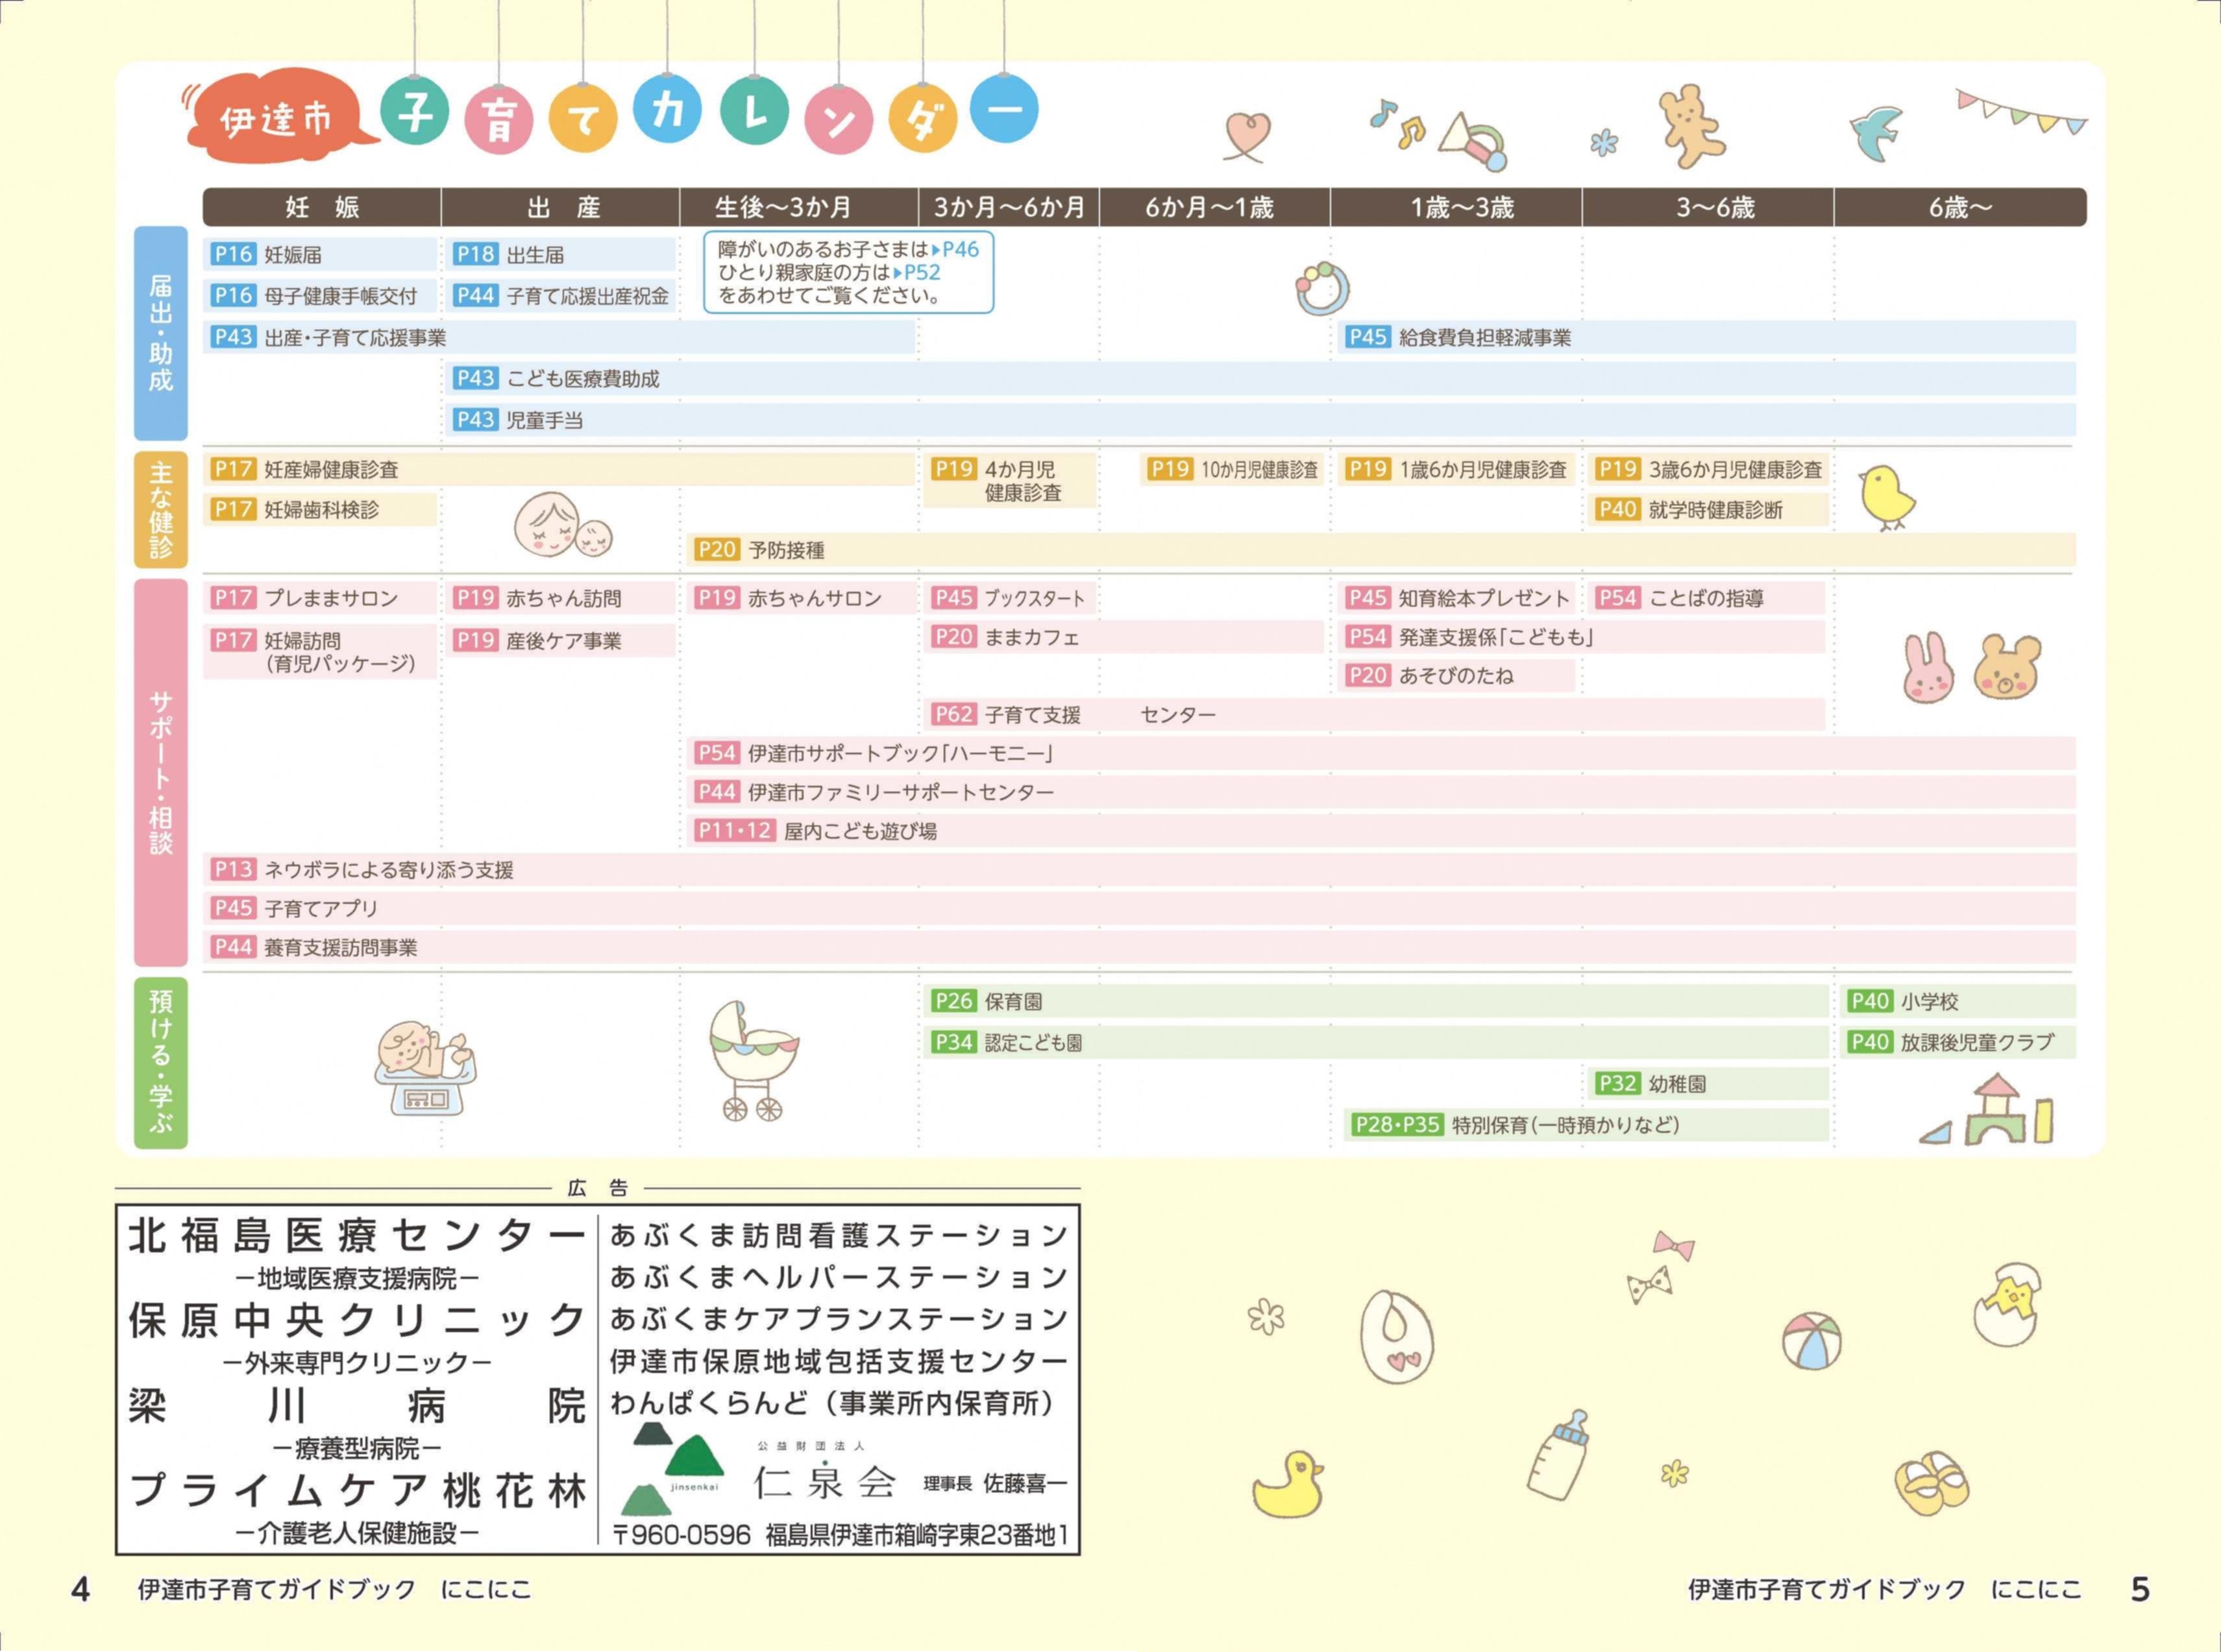The image size is (2221, 1652).
Task: Click the yellow baby shoes illustration
Action: (1931, 1484)
